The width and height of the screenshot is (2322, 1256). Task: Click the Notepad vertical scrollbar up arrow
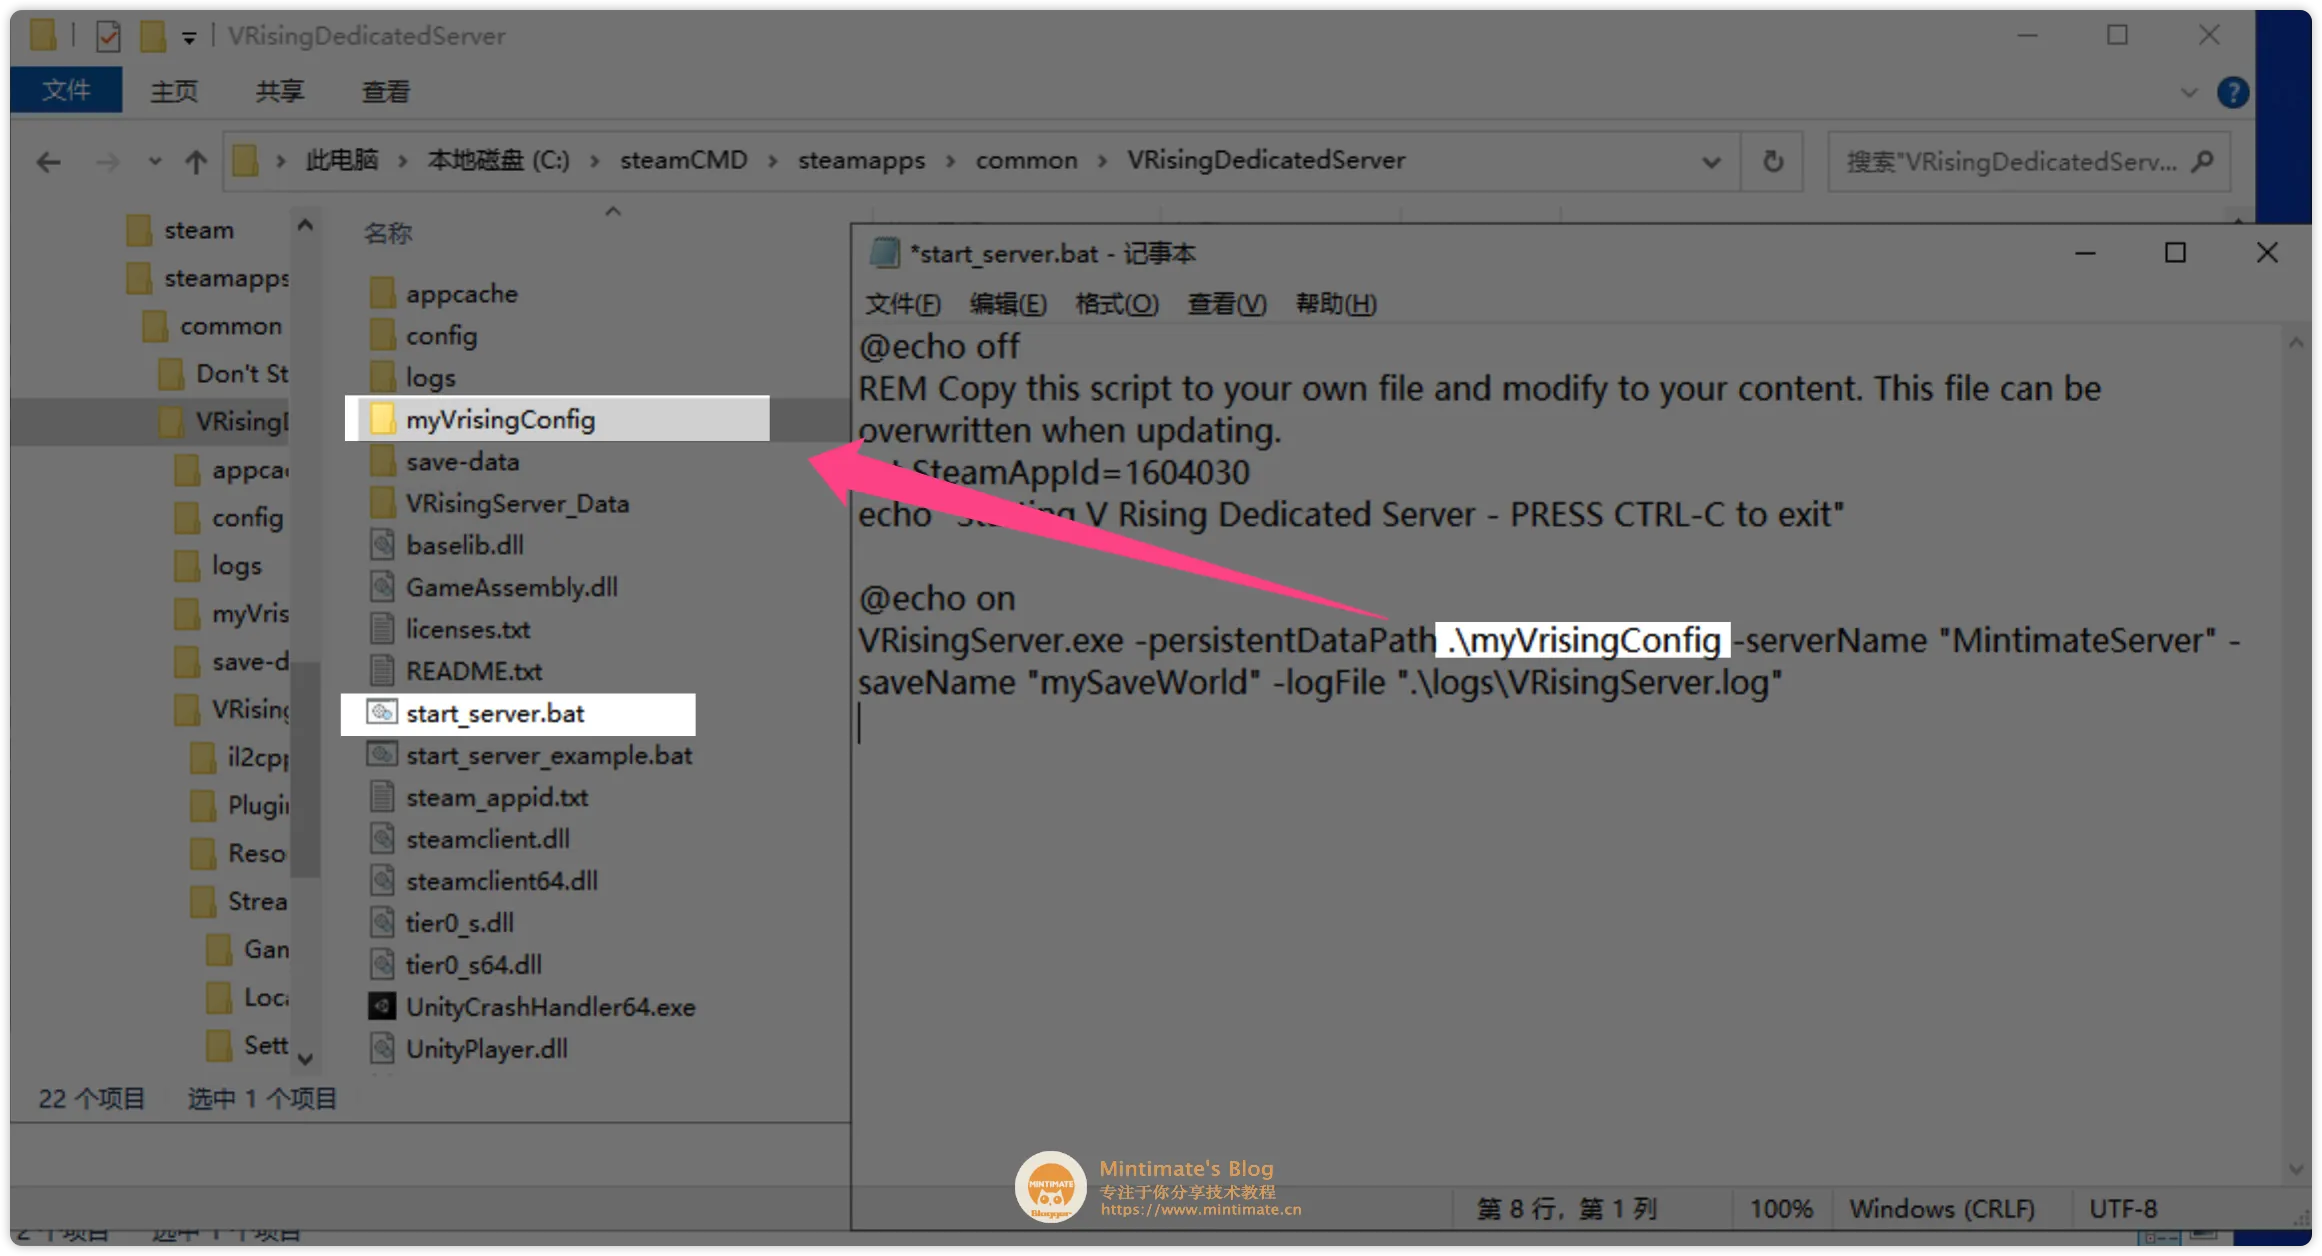click(2296, 343)
